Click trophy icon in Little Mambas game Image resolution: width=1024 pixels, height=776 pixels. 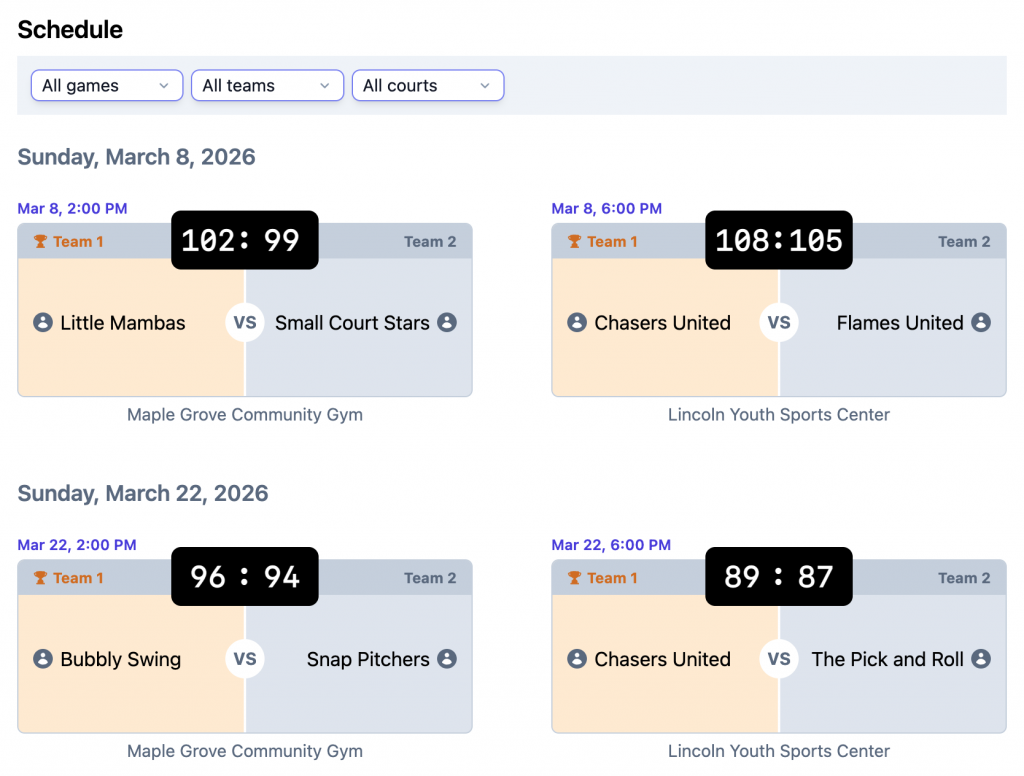(x=41, y=242)
